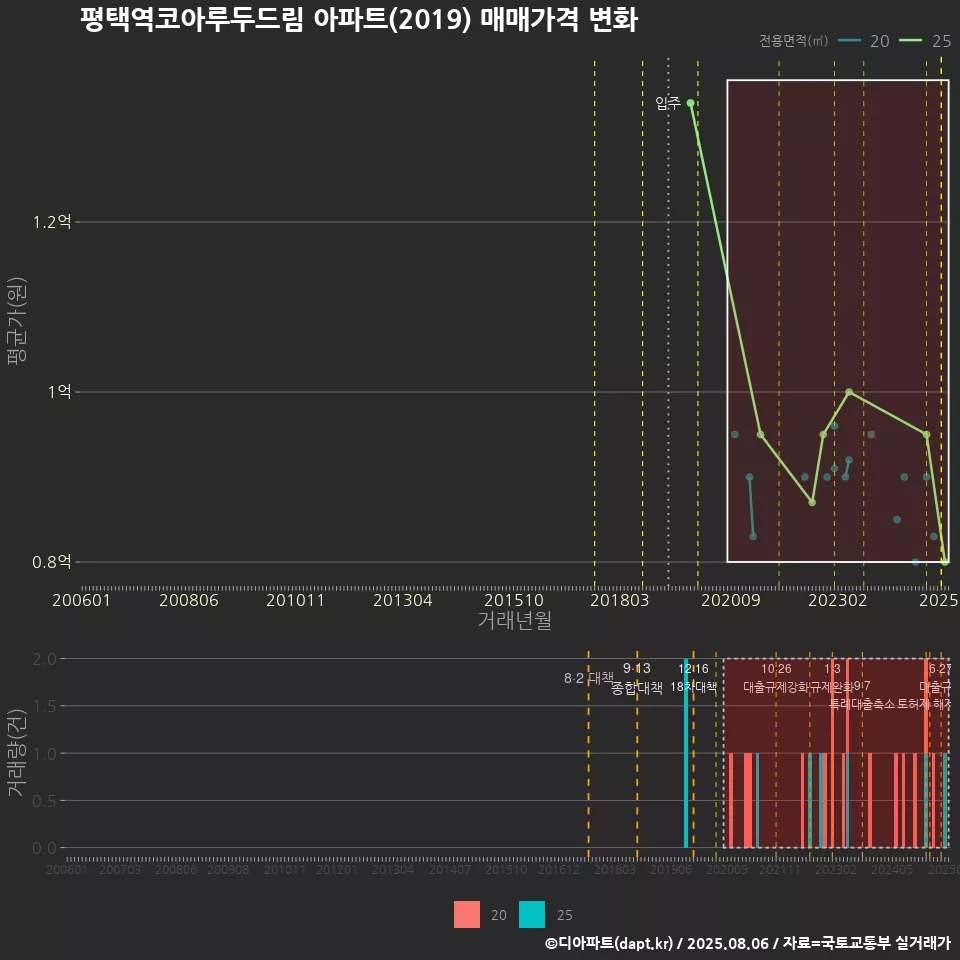Click the cyan 25㎡ swatch in bottom legend
Screen dimensions: 960x960
point(531,914)
